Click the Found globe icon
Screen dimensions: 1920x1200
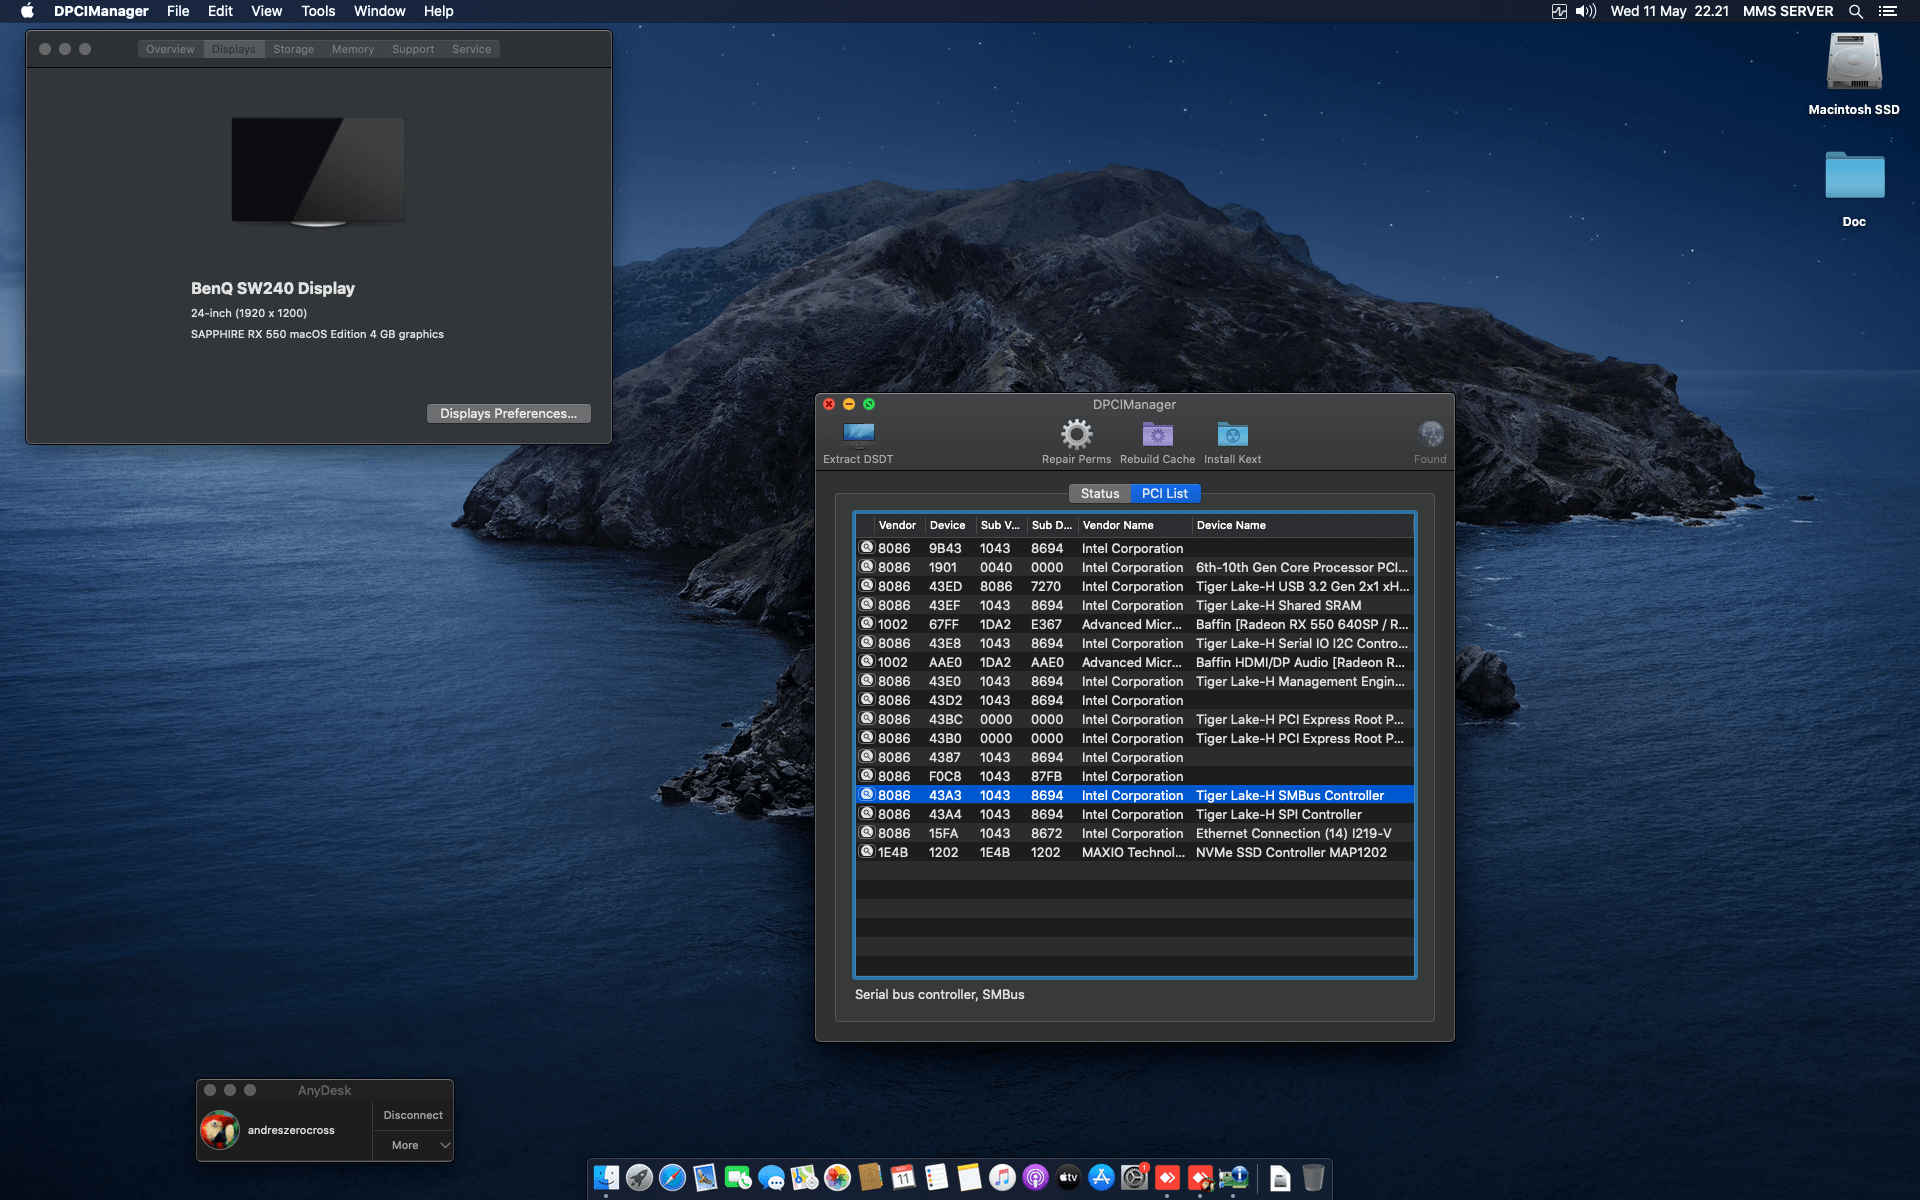pos(1430,434)
